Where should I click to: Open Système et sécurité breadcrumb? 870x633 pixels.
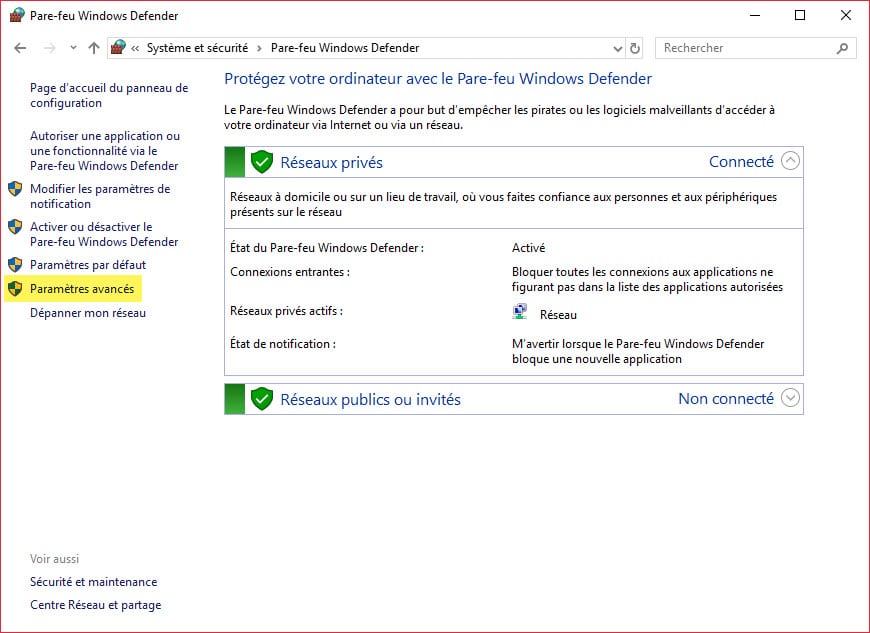coord(197,48)
